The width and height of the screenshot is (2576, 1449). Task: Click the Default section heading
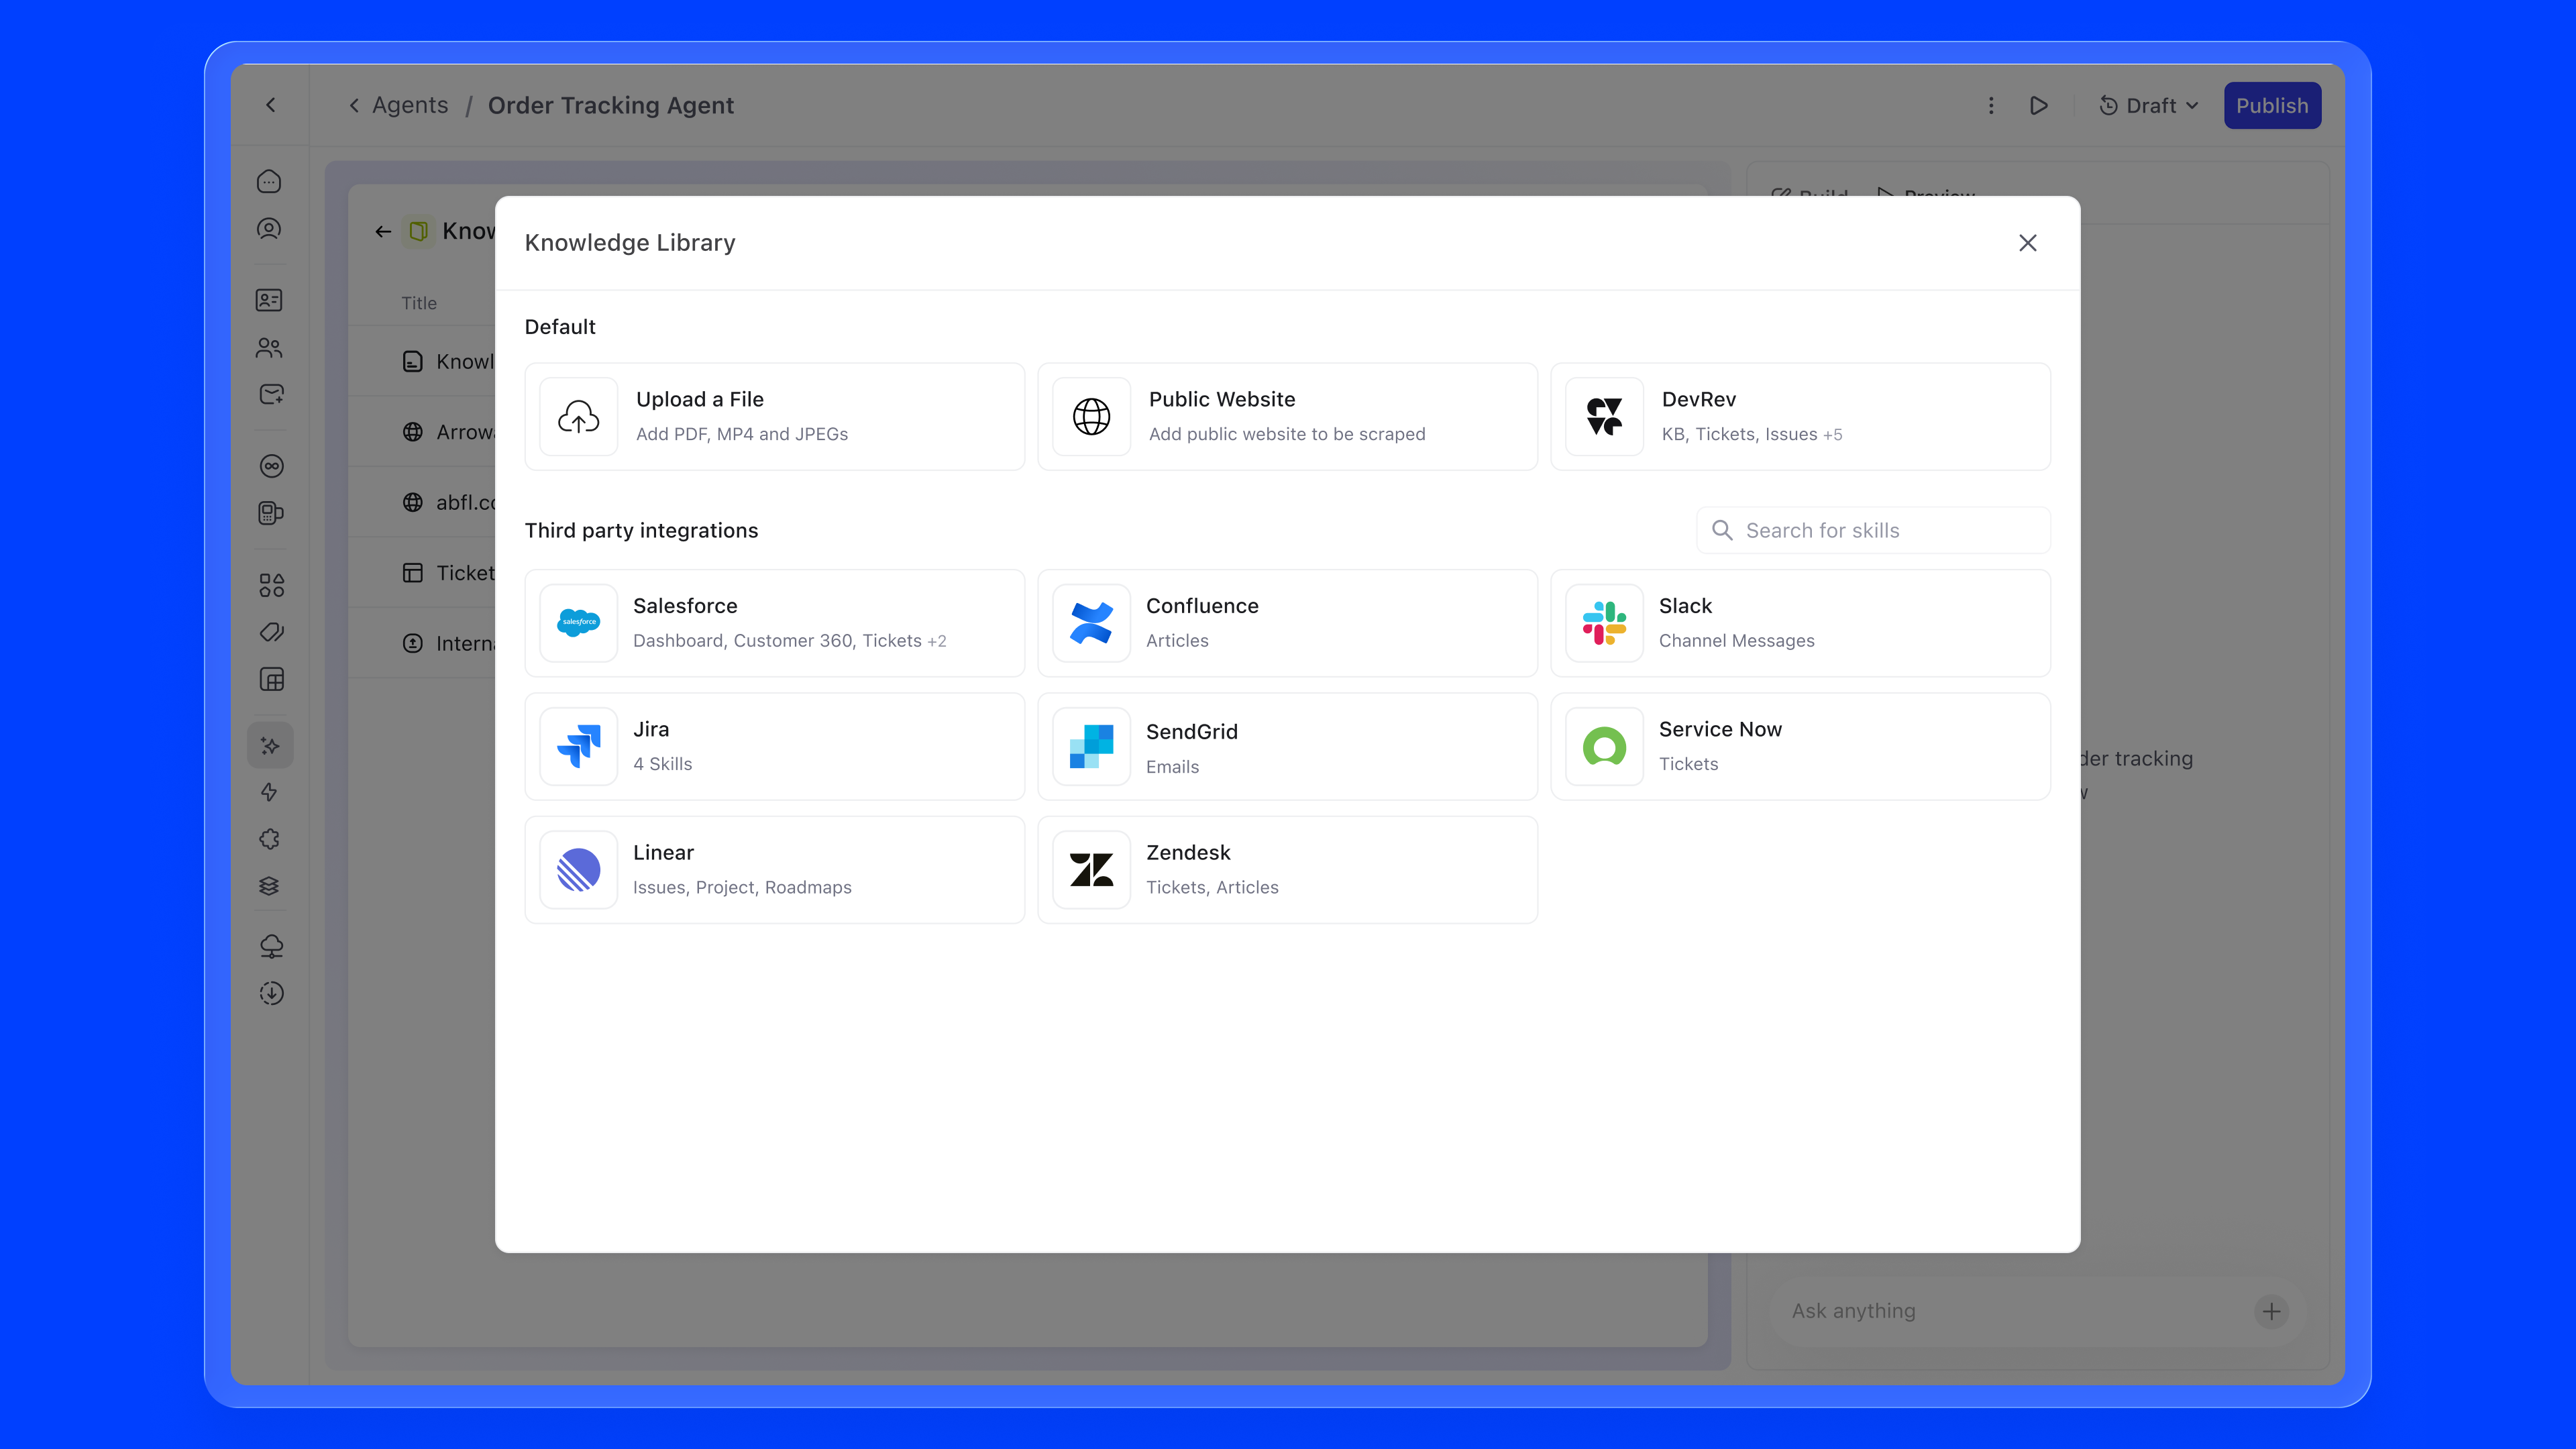tap(560, 327)
